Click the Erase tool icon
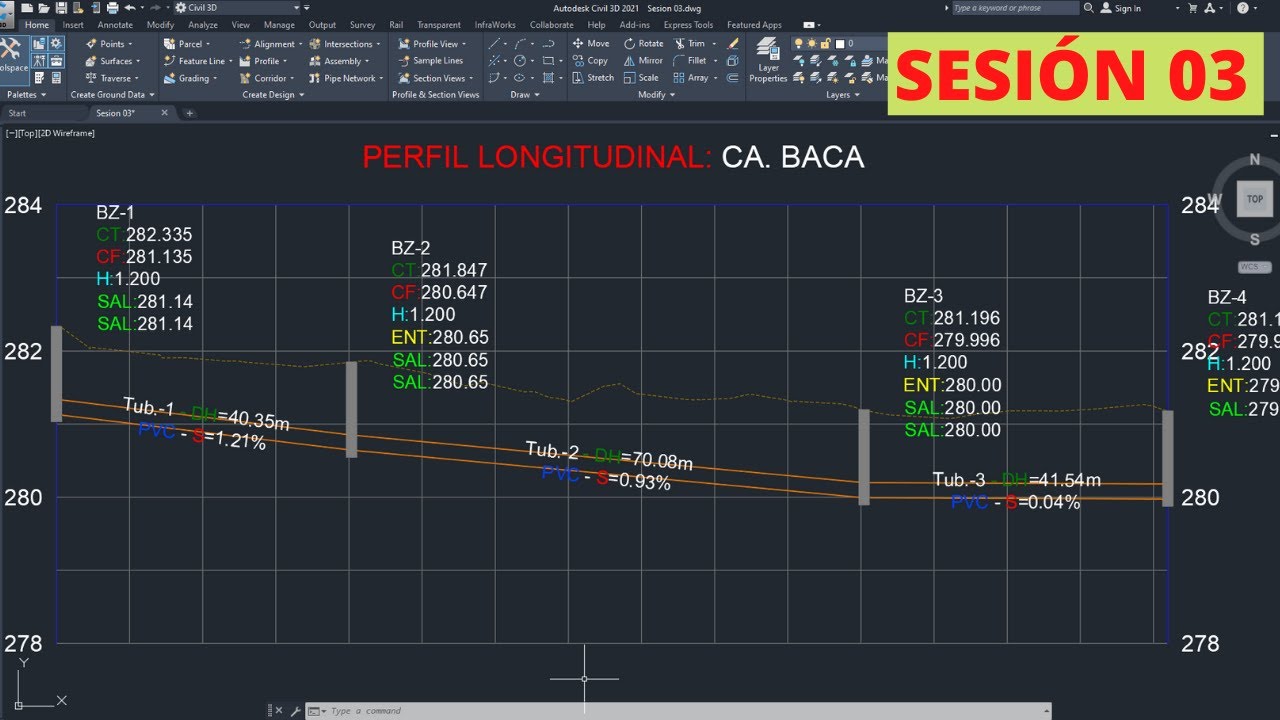This screenshot has width=1280, height=720. click(x=733, y=44)
